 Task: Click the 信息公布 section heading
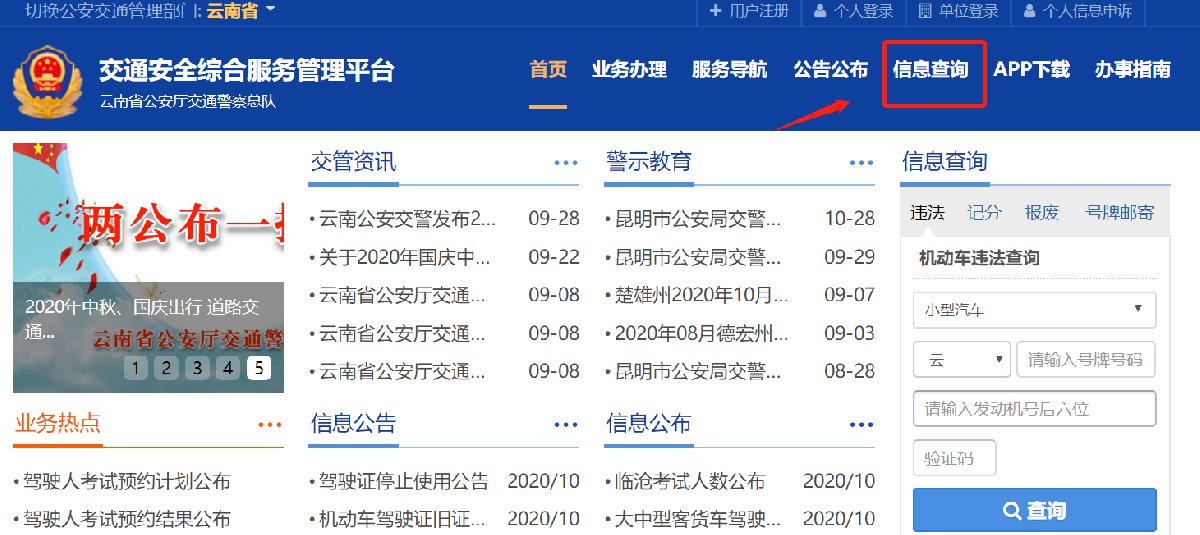pyautogui.click(x=648, y=424)
